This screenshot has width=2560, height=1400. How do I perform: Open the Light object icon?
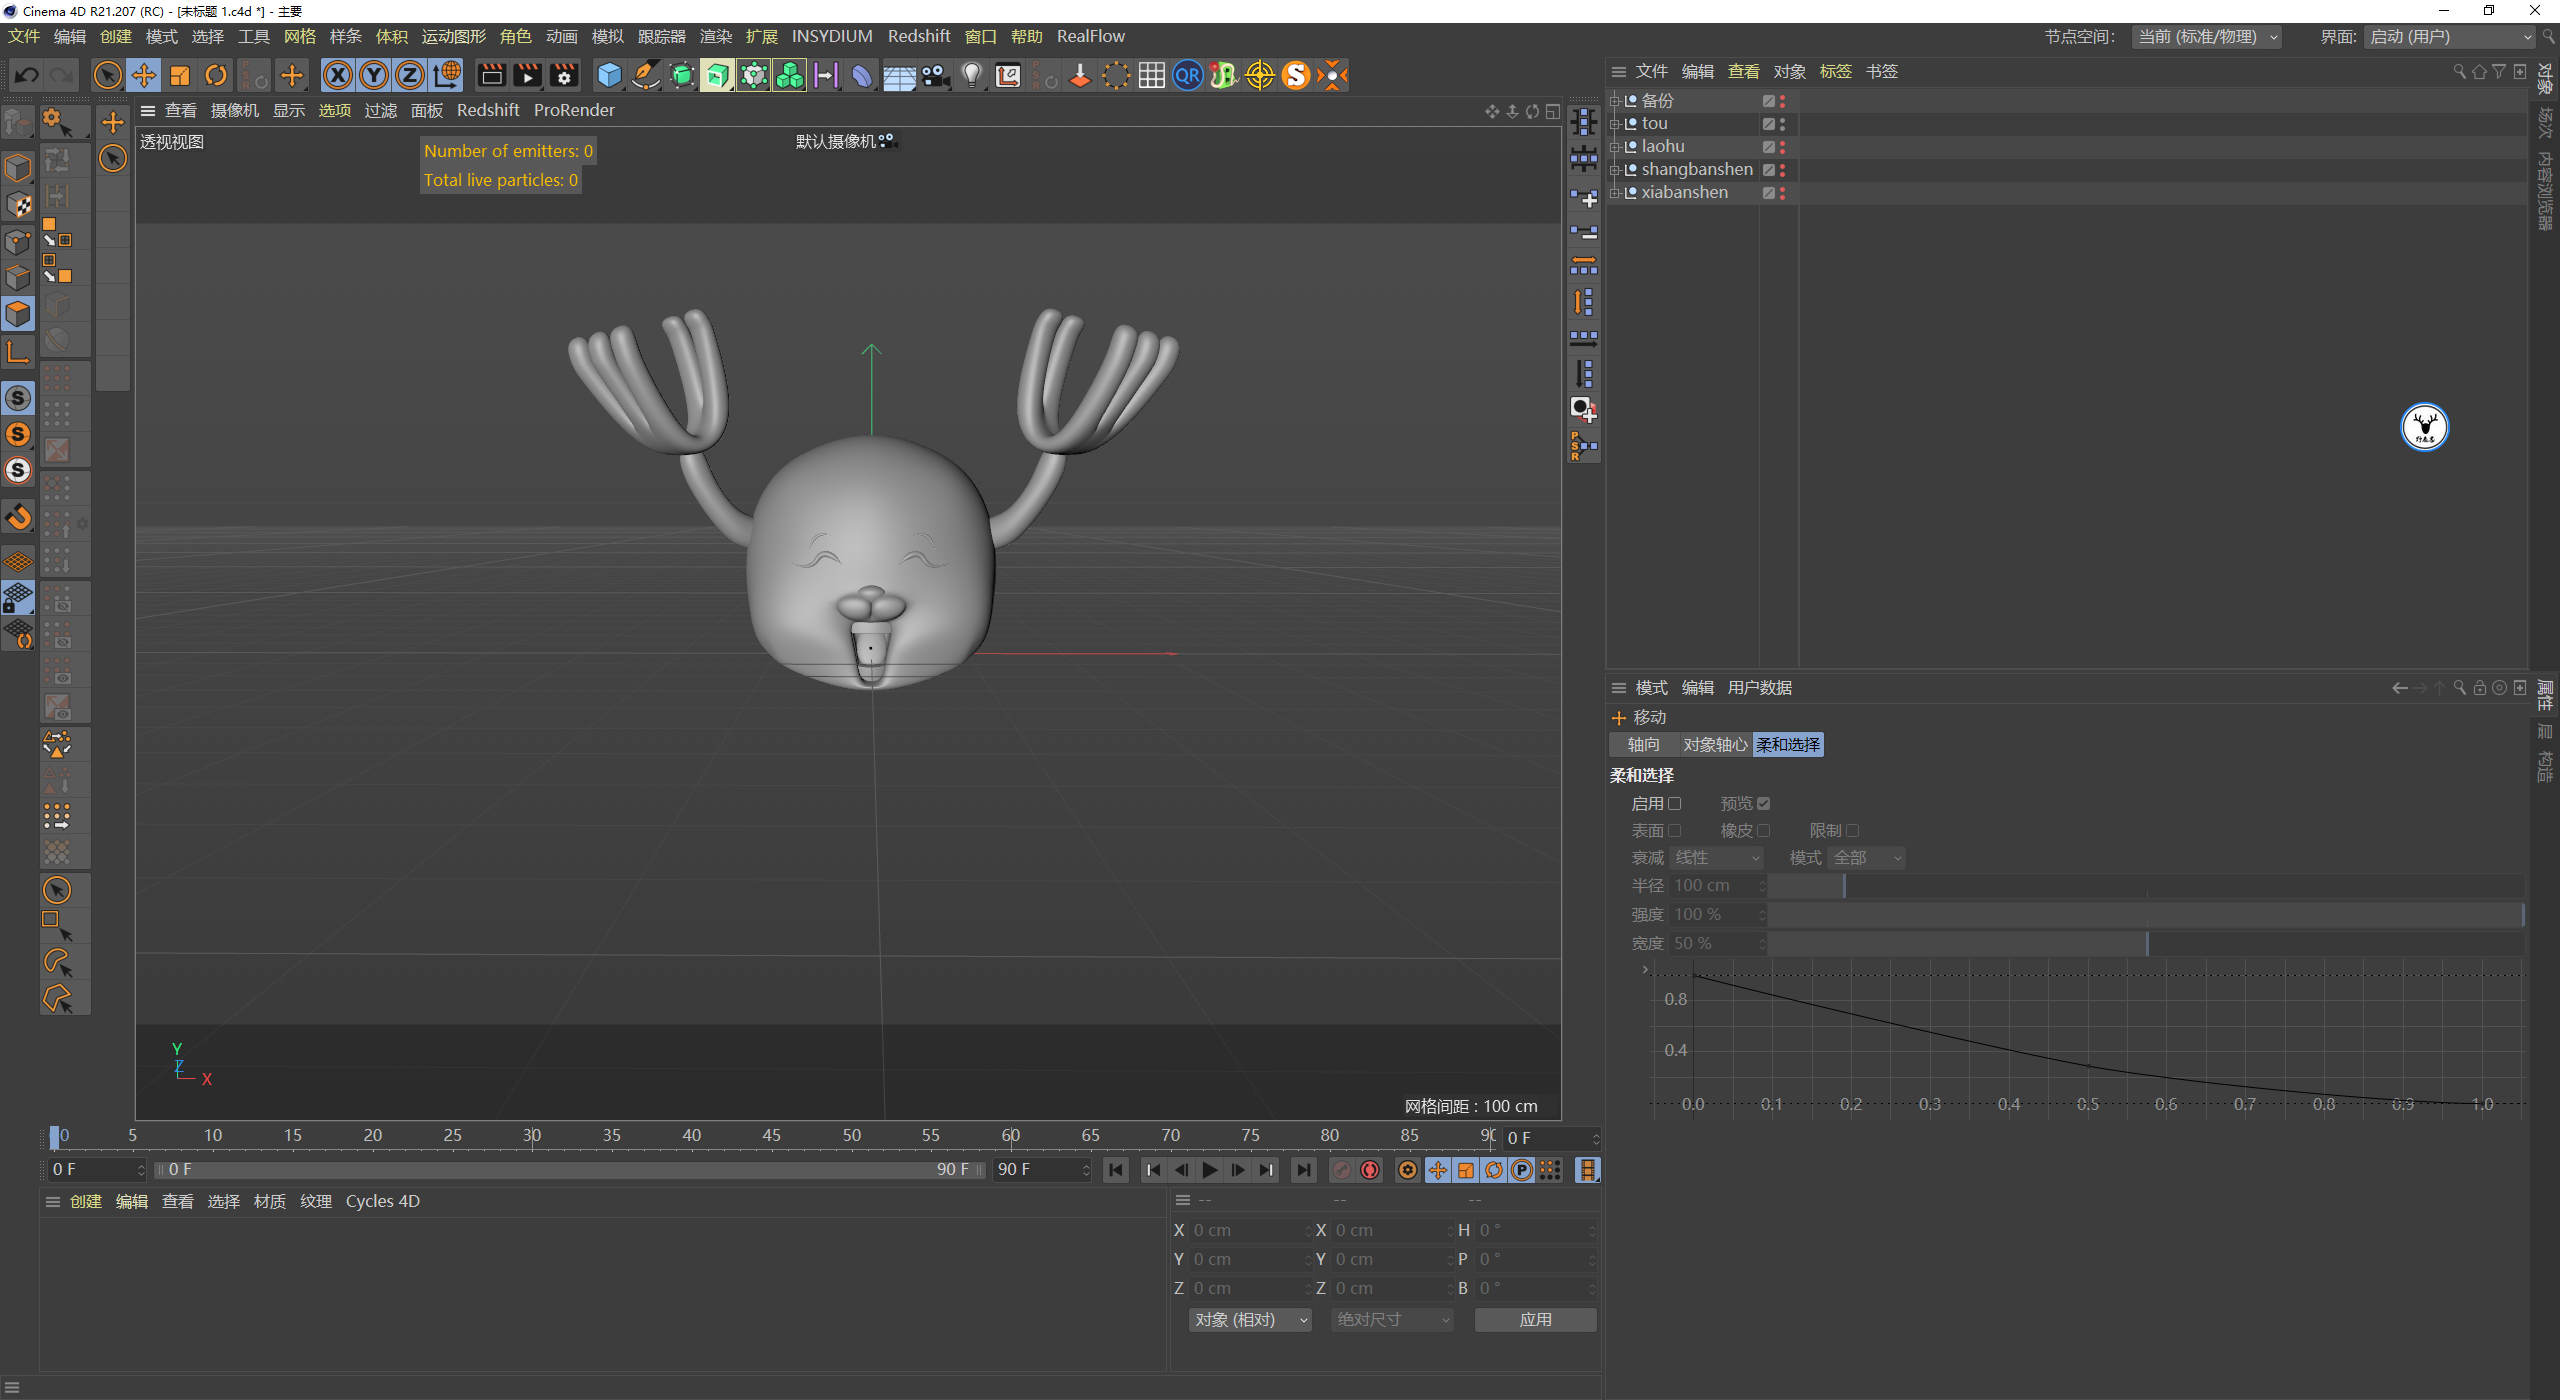971,75
